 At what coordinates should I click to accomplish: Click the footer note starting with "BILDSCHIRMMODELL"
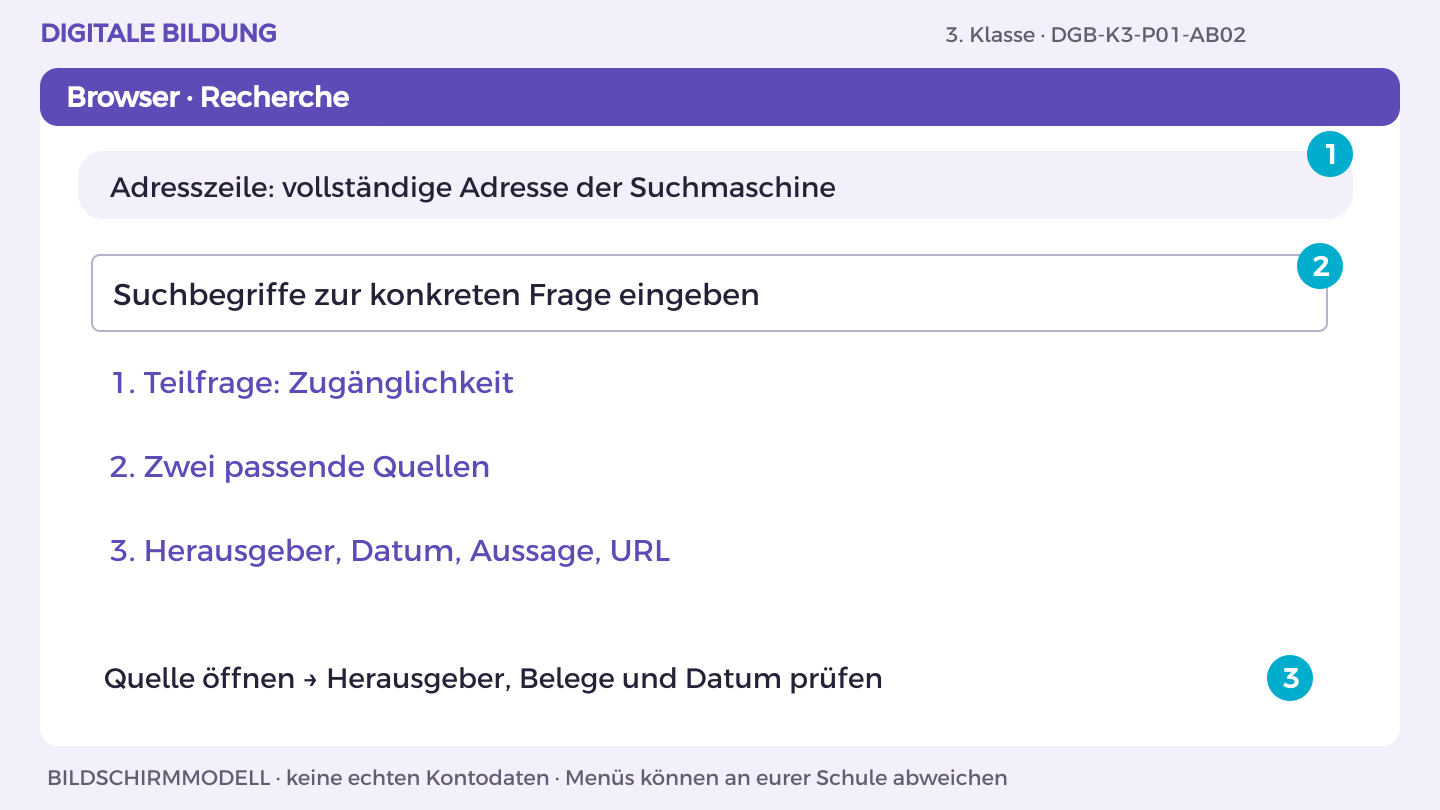(x=527, y=778)
